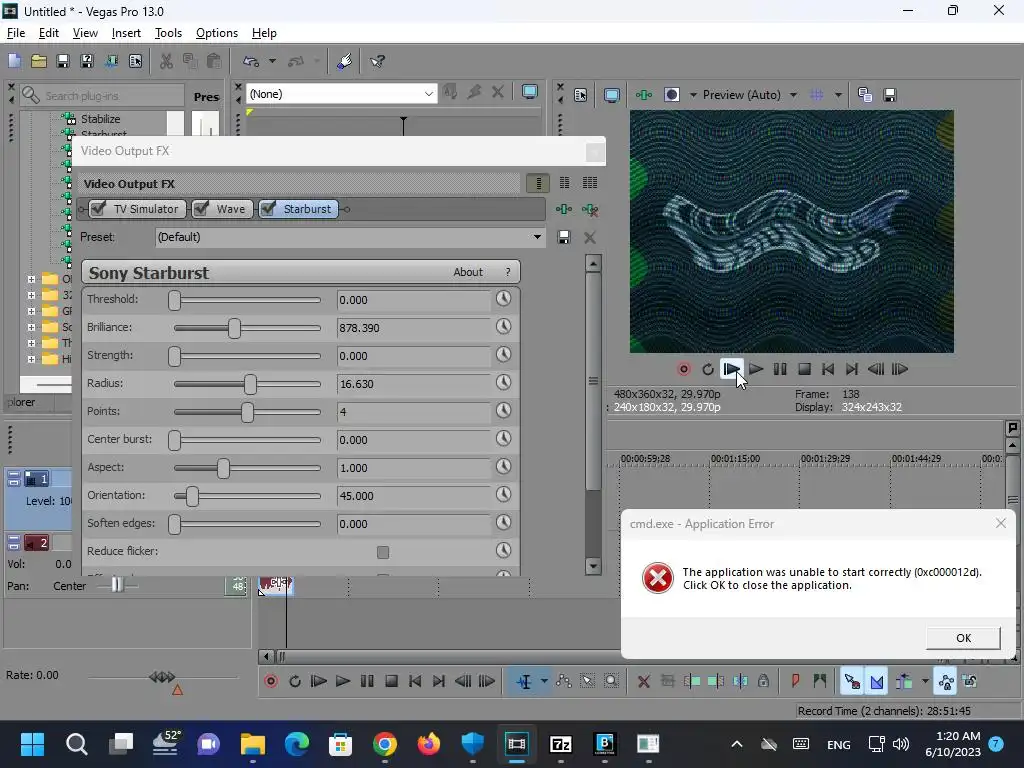Screen dimensions: 1024x768
Task: Open overlays grid dropdown arrow in preview
Action: (838, 95)
